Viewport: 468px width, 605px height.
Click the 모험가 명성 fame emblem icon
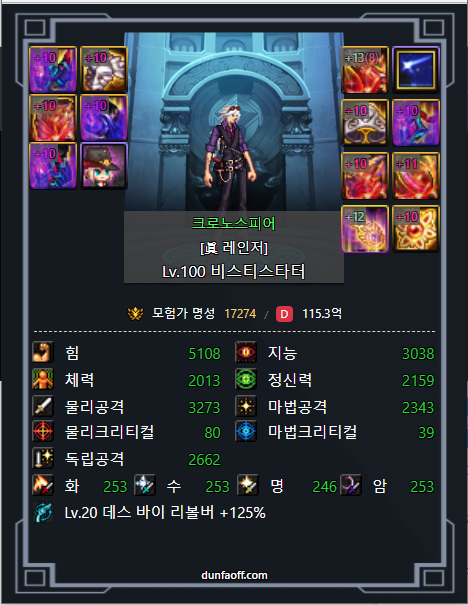(x=135, y=314)
